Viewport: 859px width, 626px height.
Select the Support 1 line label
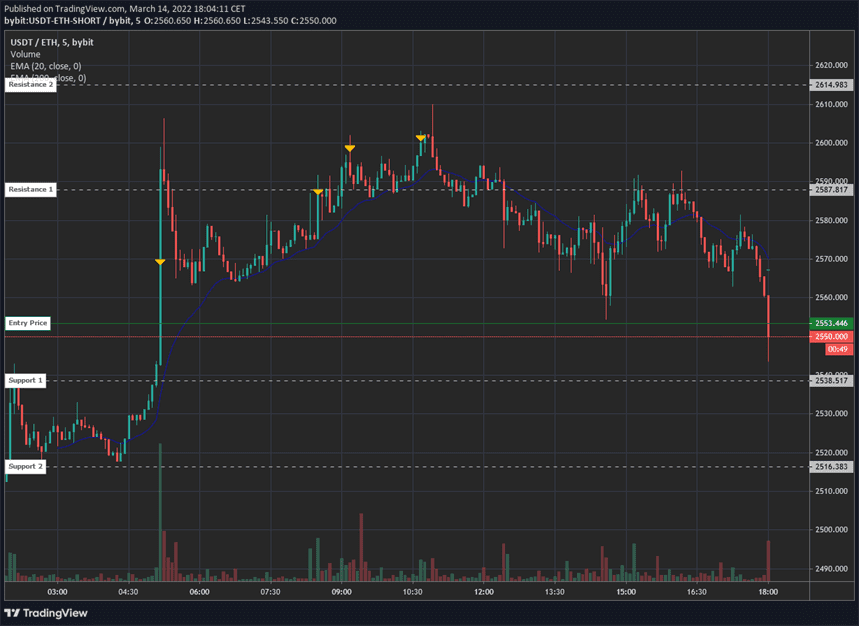[x=25, y=381]
